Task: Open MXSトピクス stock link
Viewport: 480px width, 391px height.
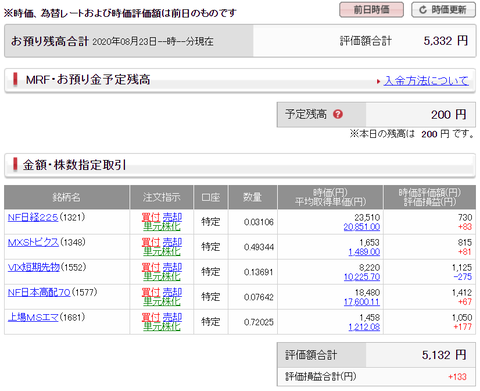Action: (x=33, y=242)
